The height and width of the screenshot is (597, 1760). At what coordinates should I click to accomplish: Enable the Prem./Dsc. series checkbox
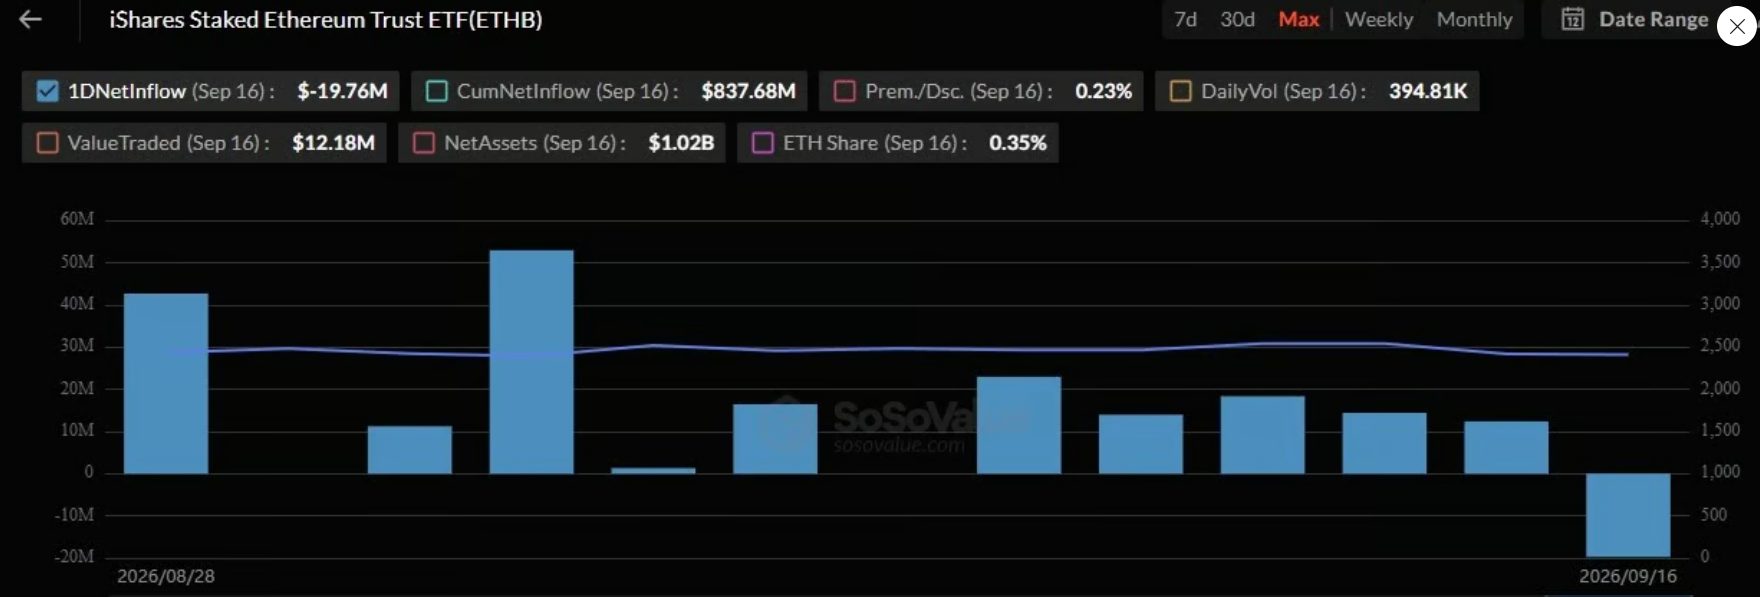[845, 91]
